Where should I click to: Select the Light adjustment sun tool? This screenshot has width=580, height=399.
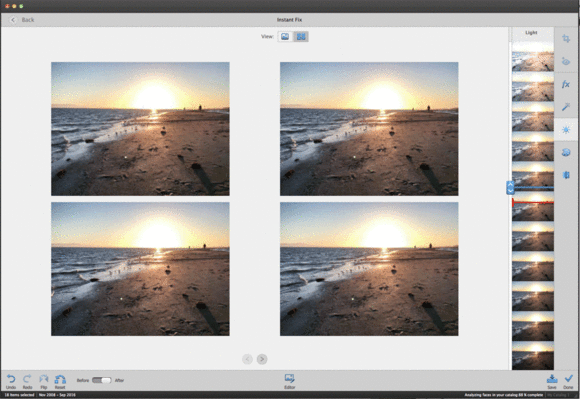[566, 130]
